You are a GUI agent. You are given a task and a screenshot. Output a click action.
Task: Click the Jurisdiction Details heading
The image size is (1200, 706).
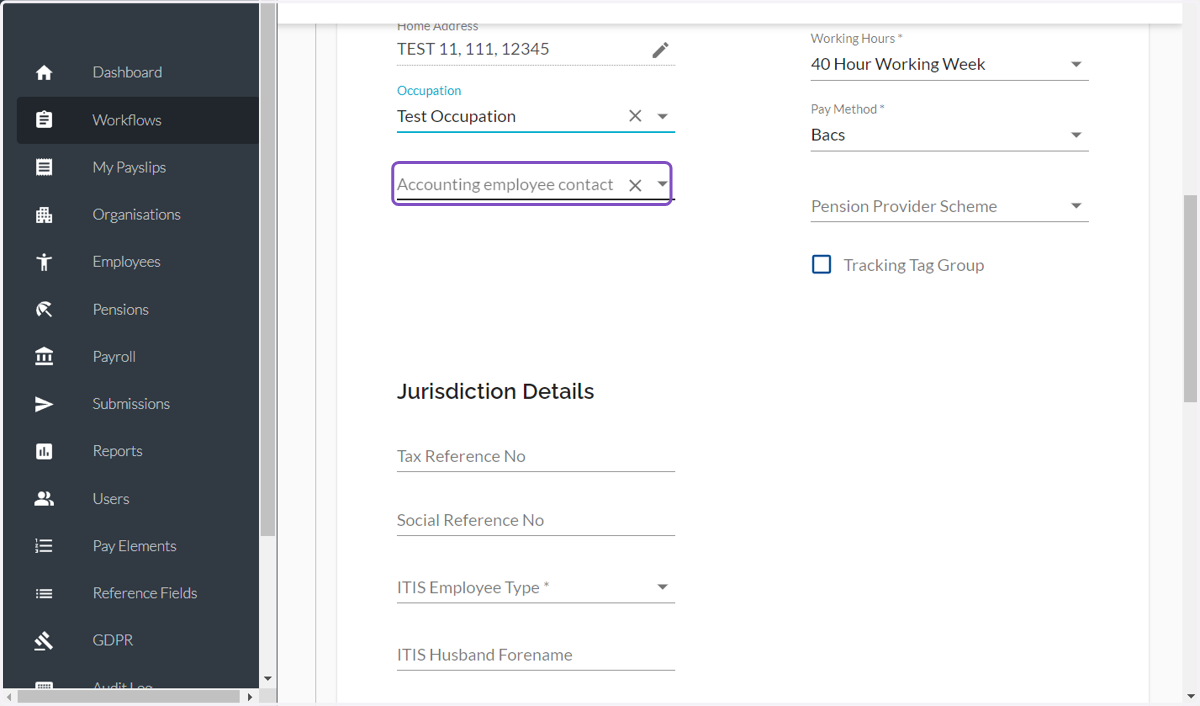click(495, 392)
